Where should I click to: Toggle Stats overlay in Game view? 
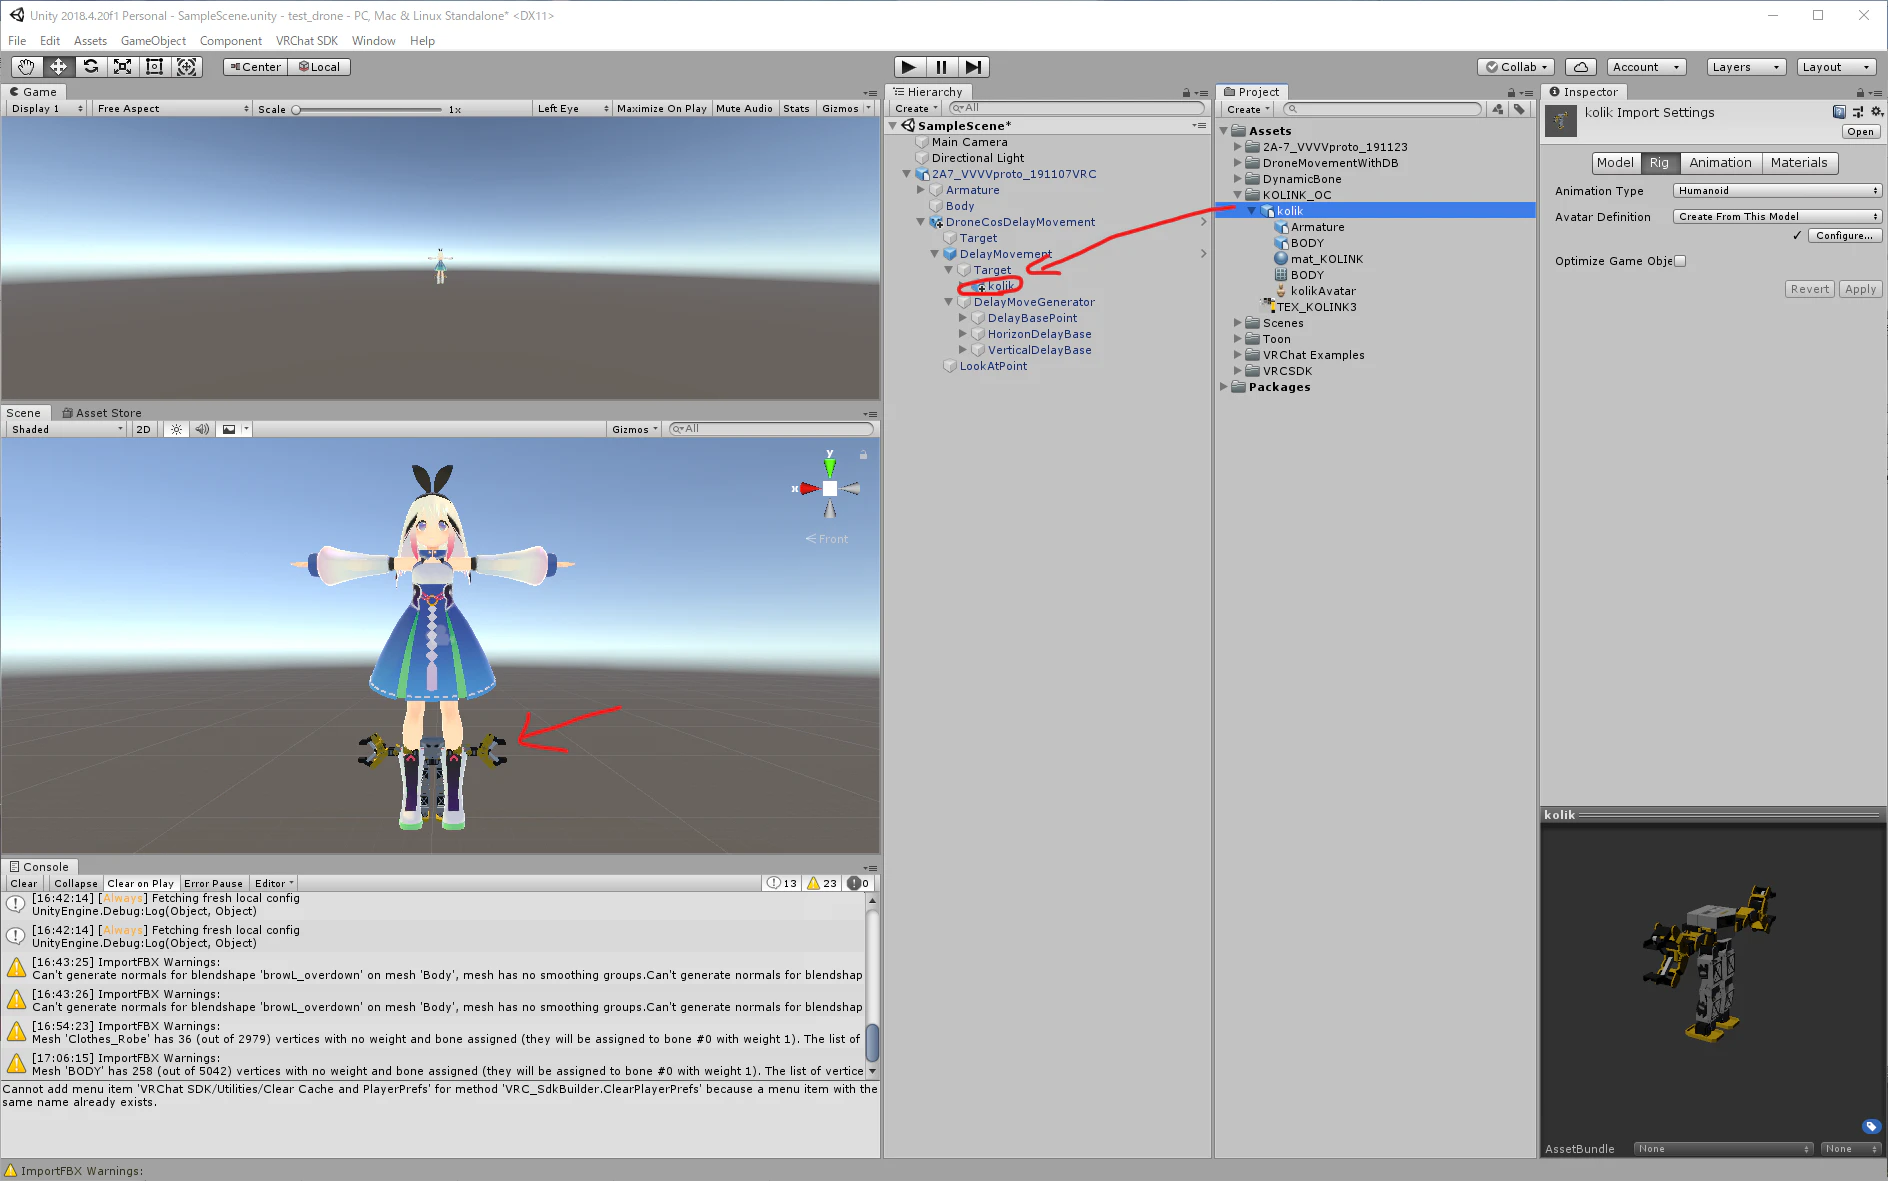796,108
